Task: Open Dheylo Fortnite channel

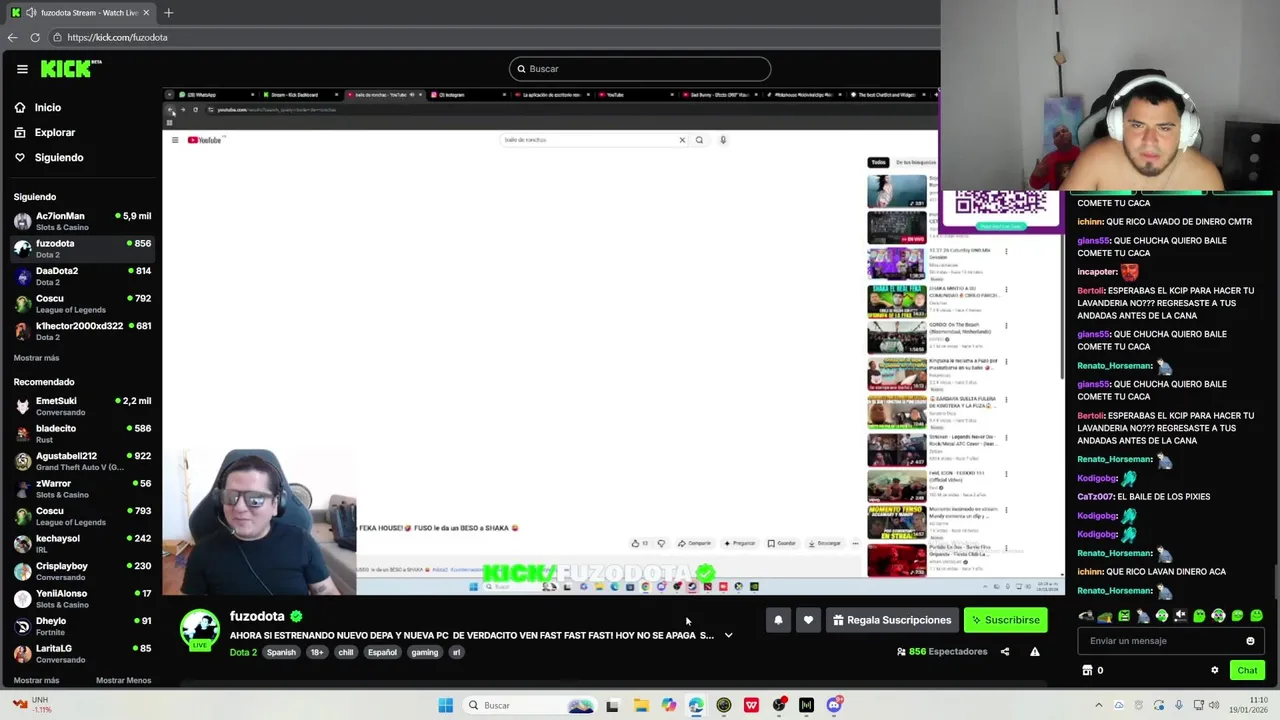Action: (82, 626)
